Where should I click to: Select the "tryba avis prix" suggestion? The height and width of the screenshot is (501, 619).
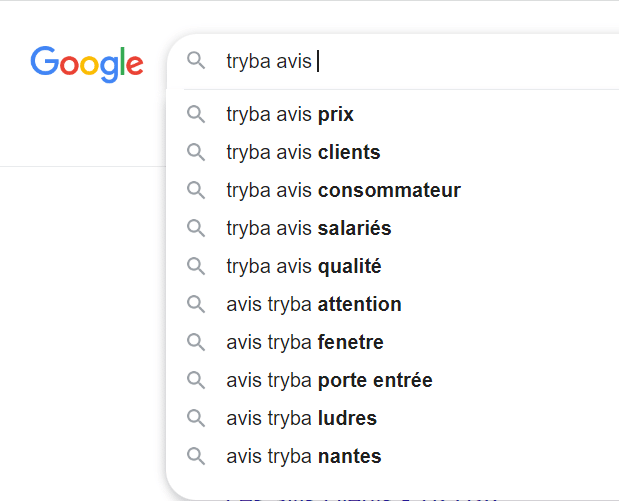tap(290, 114)
